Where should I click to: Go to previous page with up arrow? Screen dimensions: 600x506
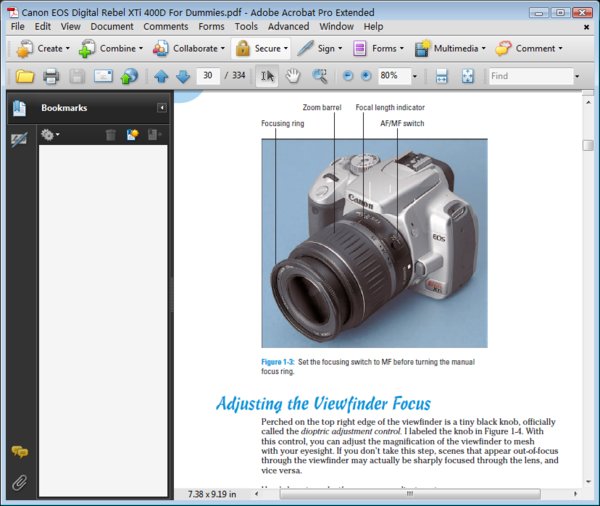pyautogui.click(x=161, y=76)
